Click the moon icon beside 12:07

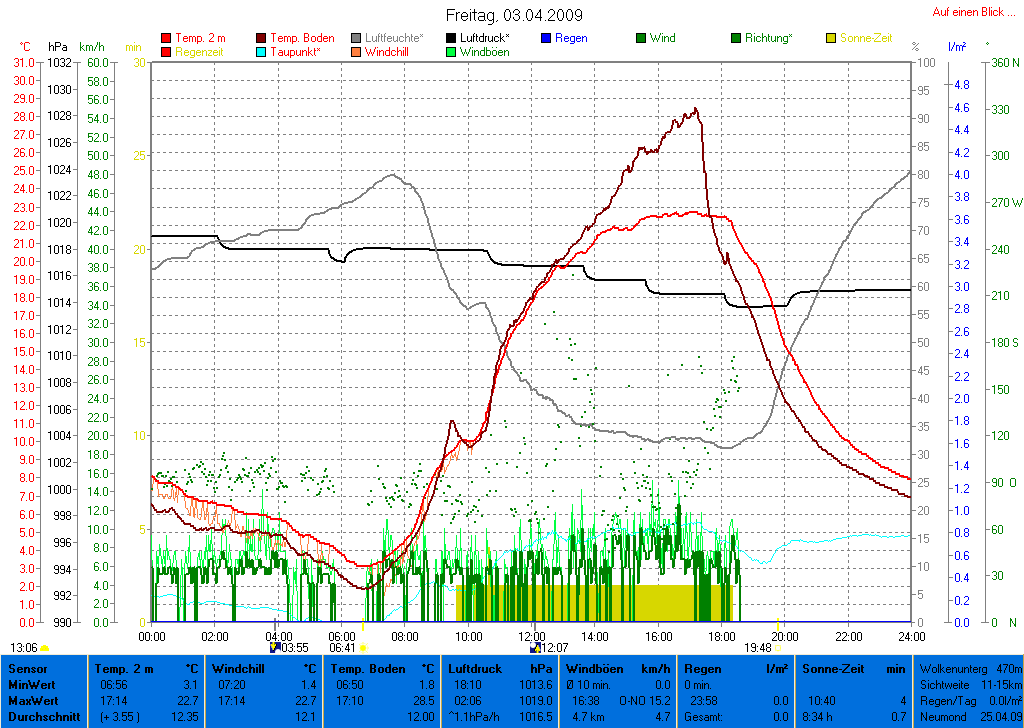[535, 647]
